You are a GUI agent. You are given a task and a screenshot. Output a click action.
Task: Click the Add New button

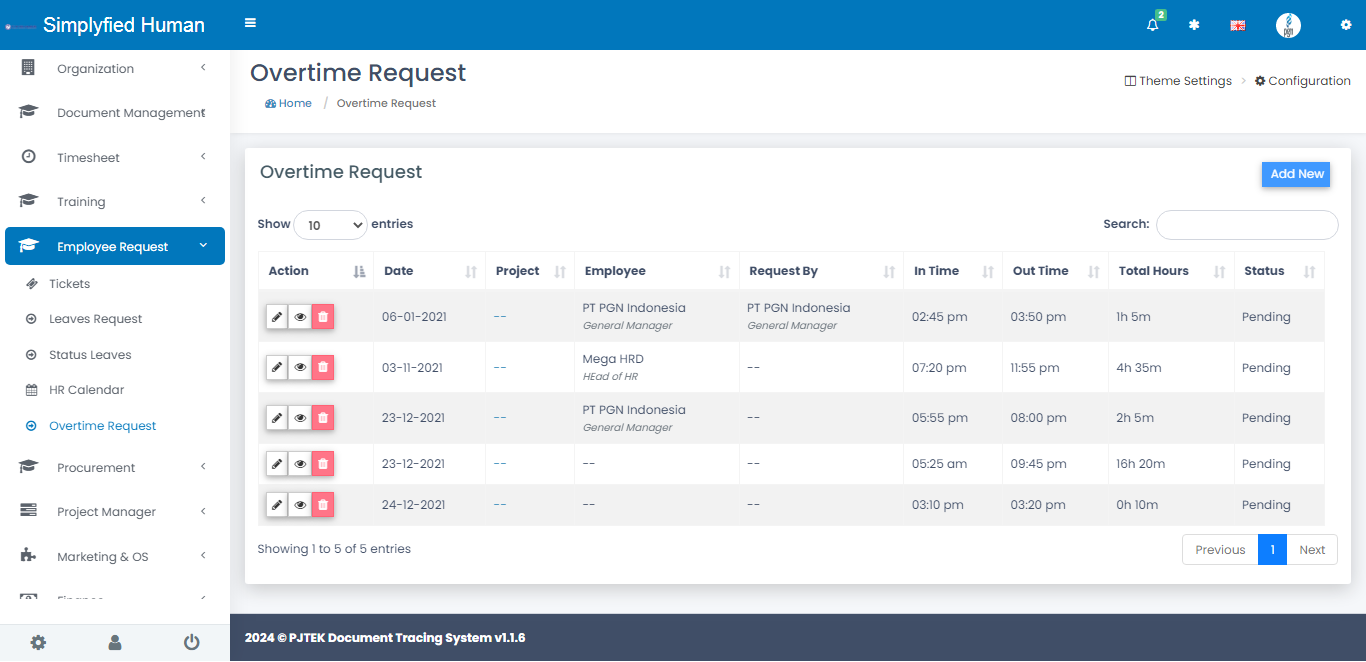(x=1295, y=174)
